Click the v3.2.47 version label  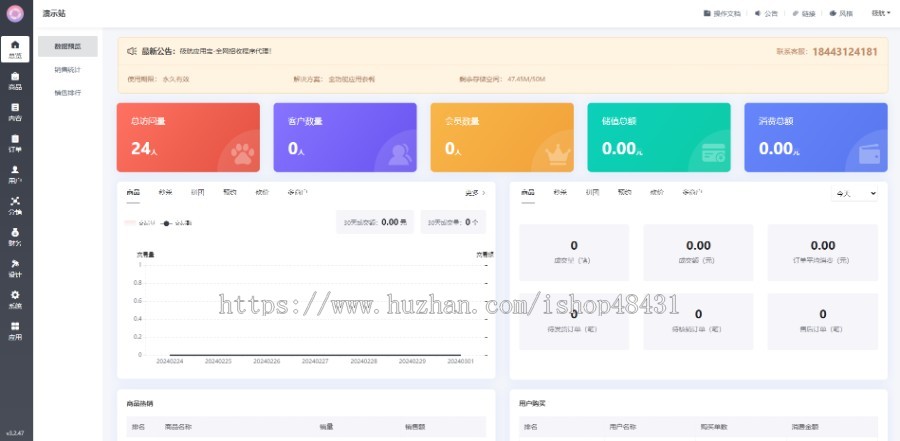[x=15, y=432]
